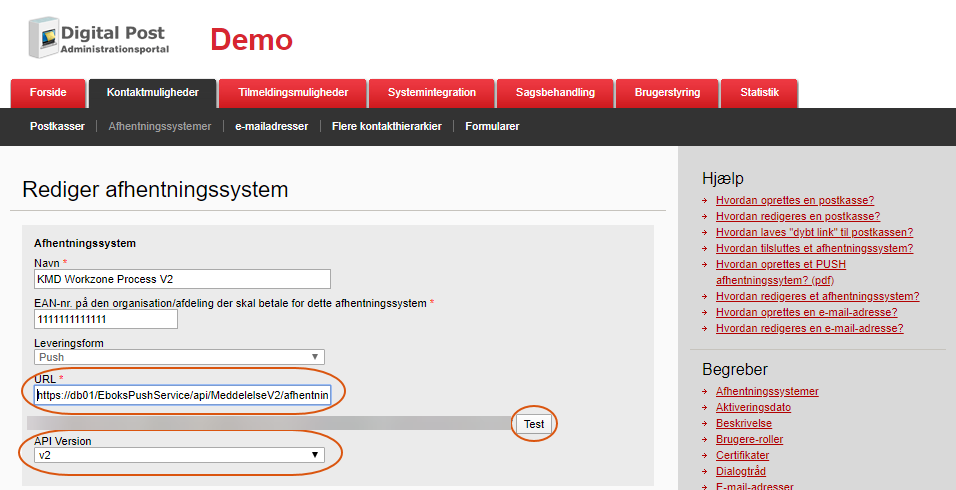Click the Test button
The image size is (956, 490).
pos(534,424)
